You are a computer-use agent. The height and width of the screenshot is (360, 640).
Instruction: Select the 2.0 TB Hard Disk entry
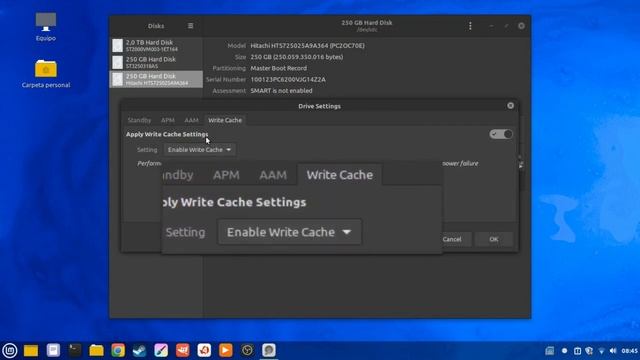click(x=156, y=45)
